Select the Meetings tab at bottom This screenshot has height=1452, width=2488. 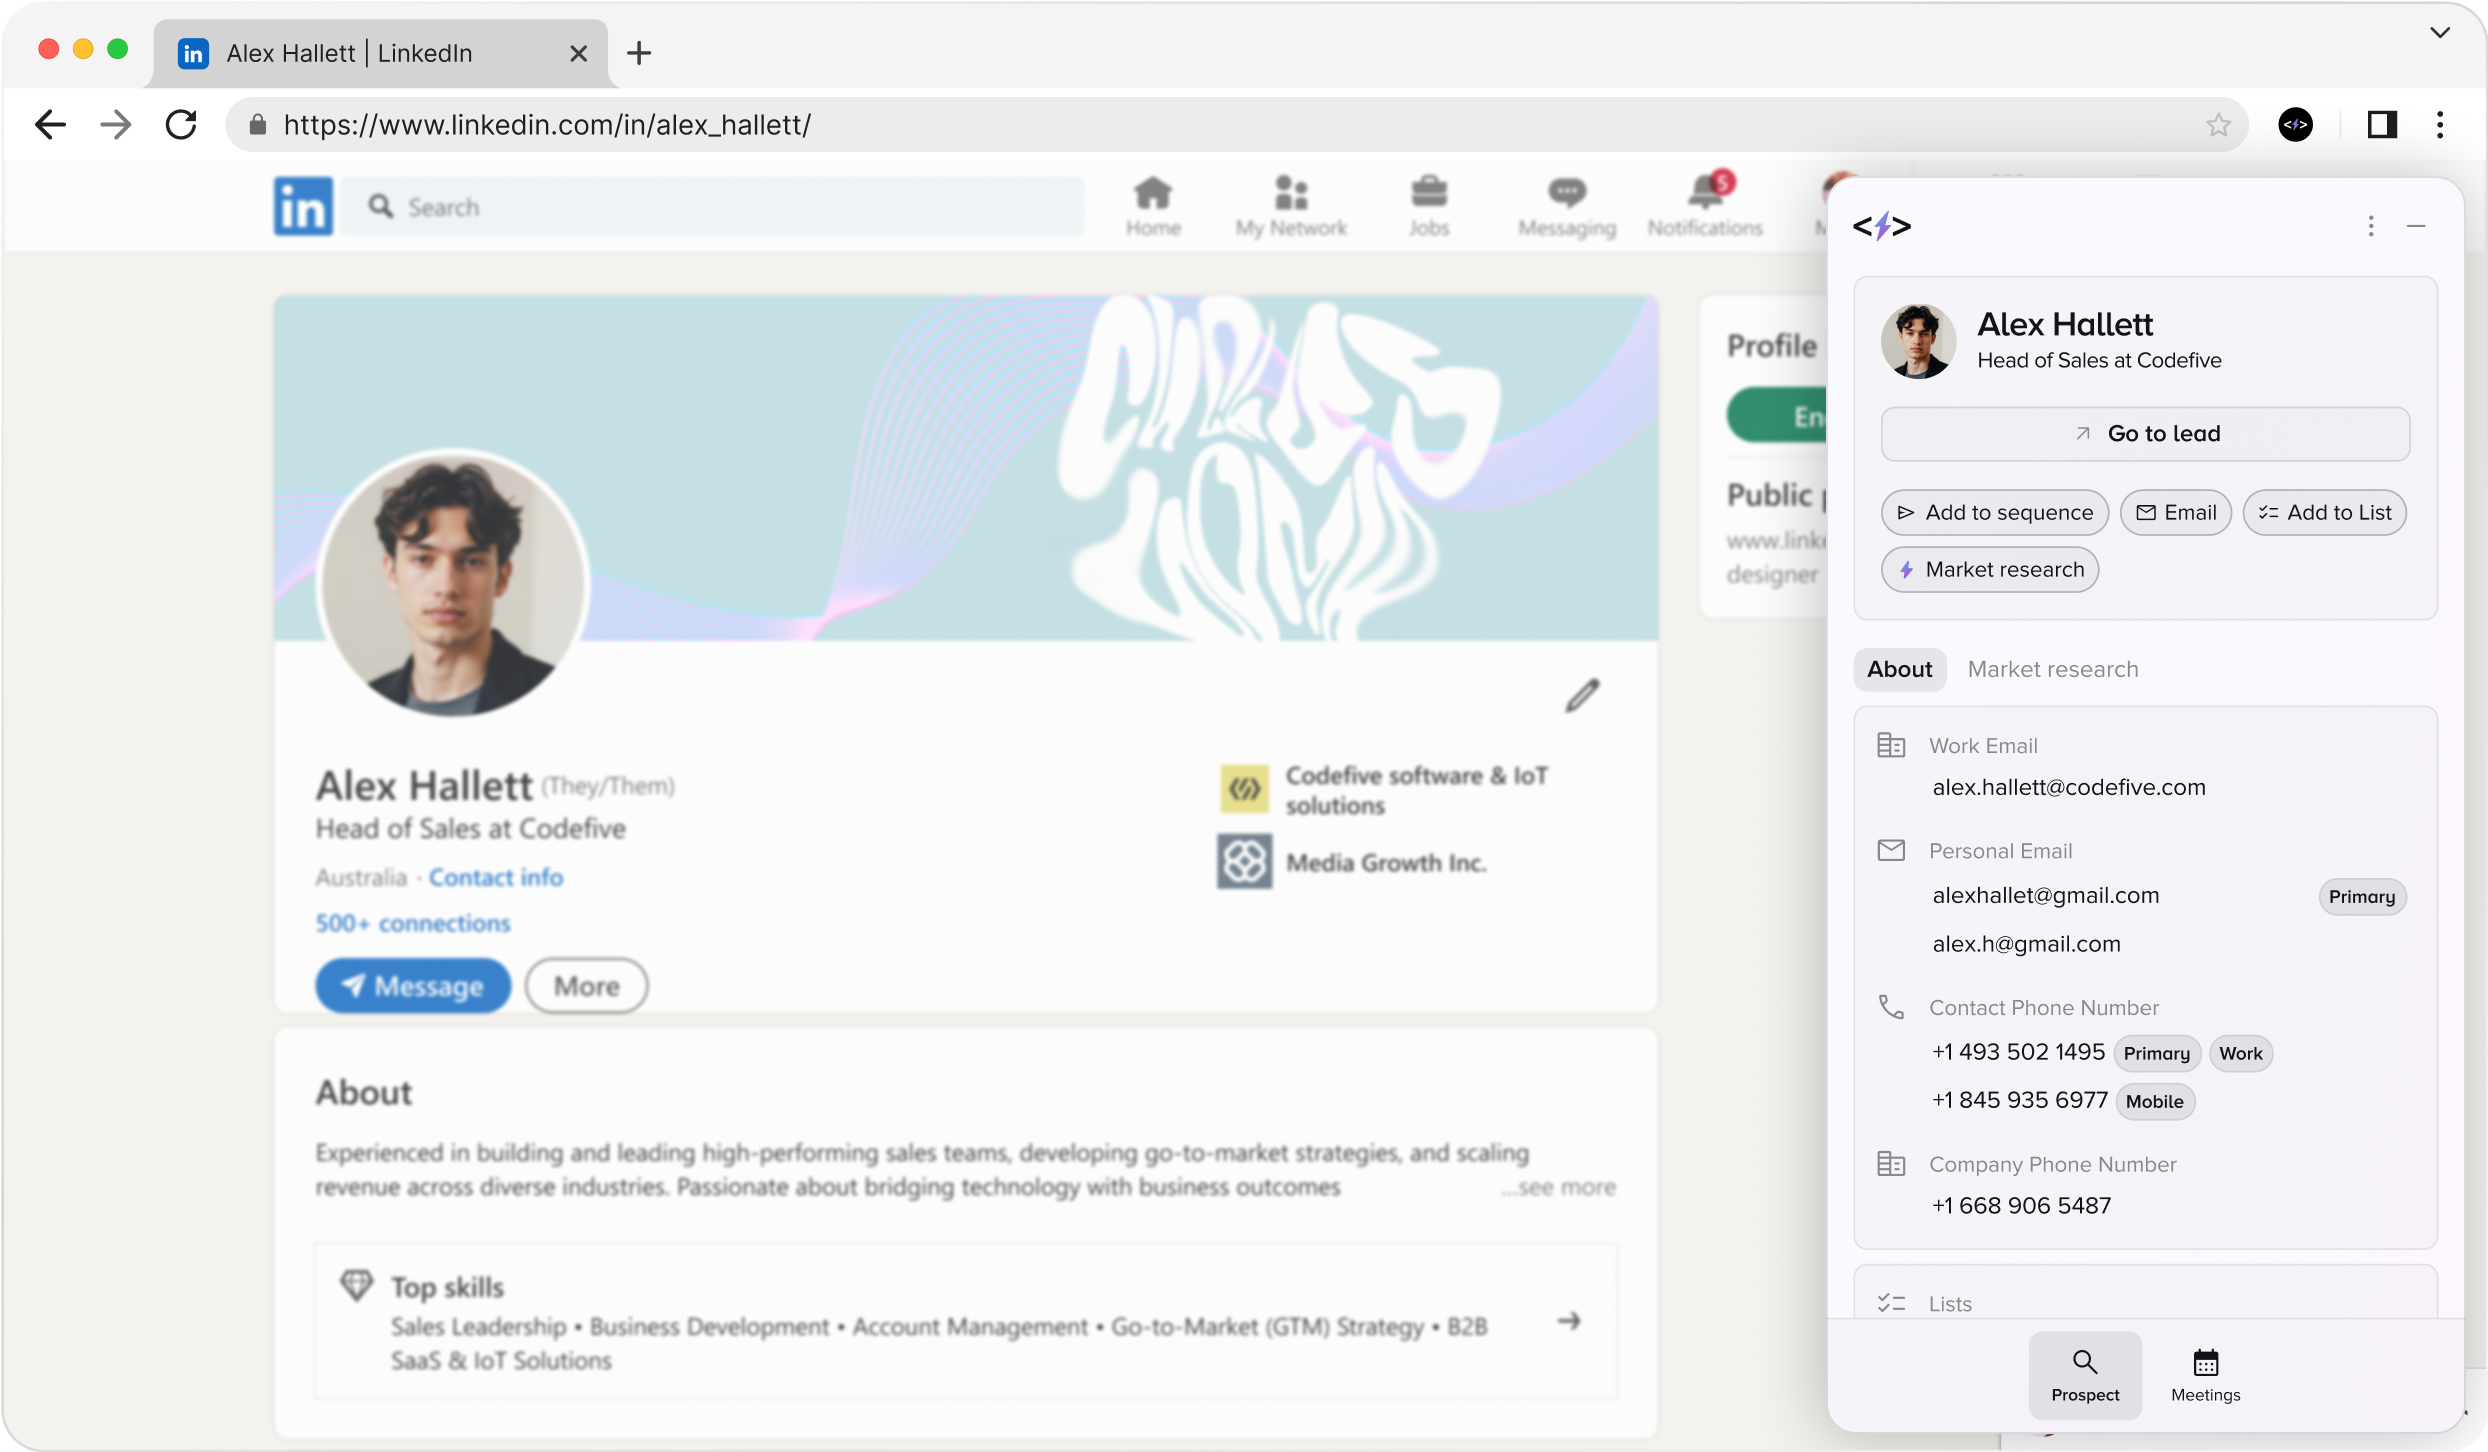2205,1375
